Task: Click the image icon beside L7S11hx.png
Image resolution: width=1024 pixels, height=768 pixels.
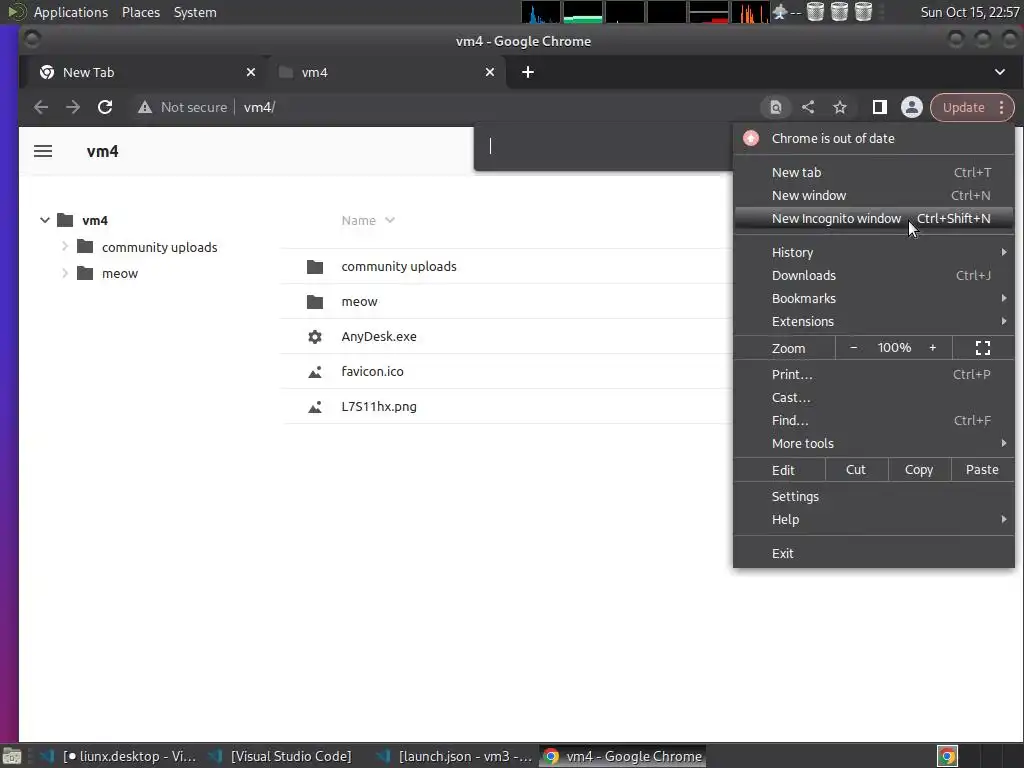Action: [x=315, y=406]
